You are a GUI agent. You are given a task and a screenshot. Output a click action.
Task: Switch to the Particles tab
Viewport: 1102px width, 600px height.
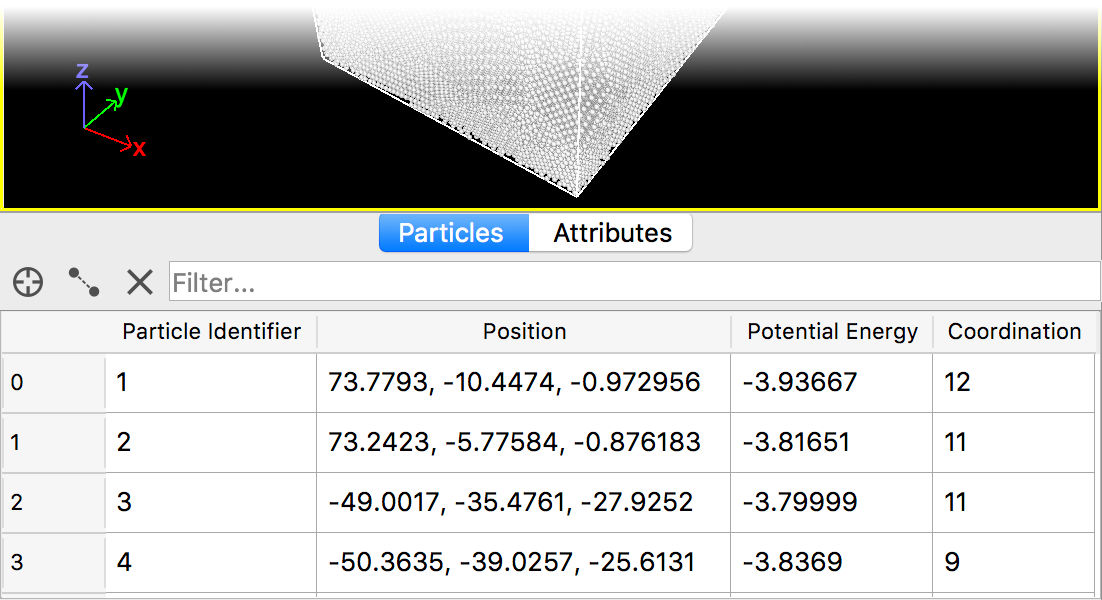tap(452, 233)
